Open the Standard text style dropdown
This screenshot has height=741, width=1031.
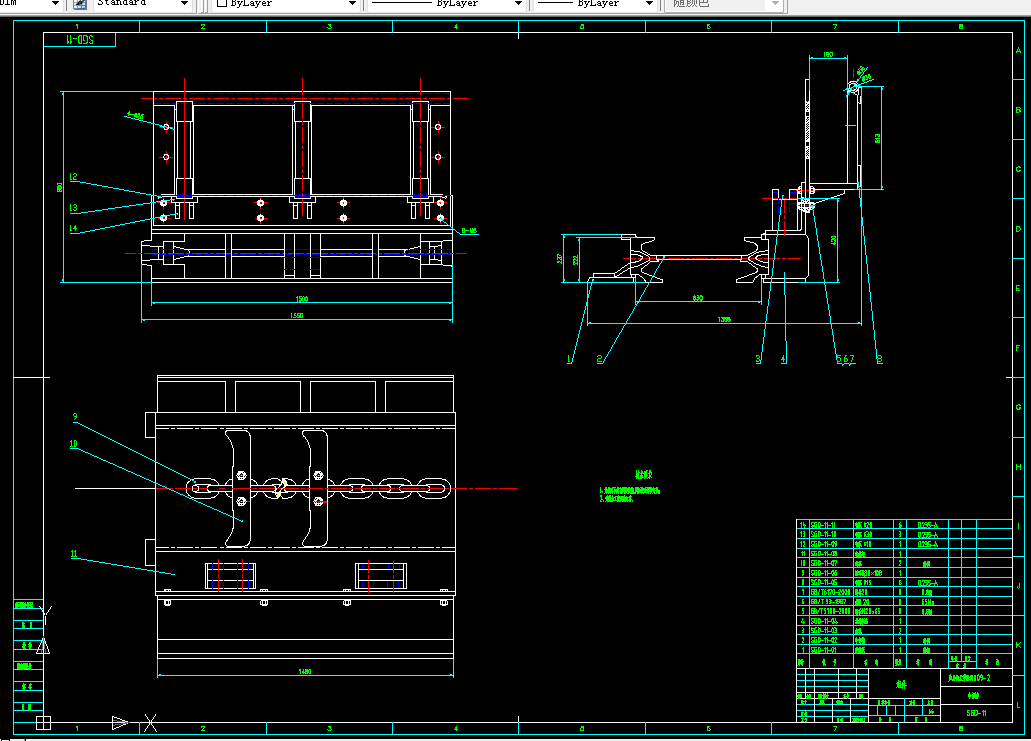tap(184, 4)
